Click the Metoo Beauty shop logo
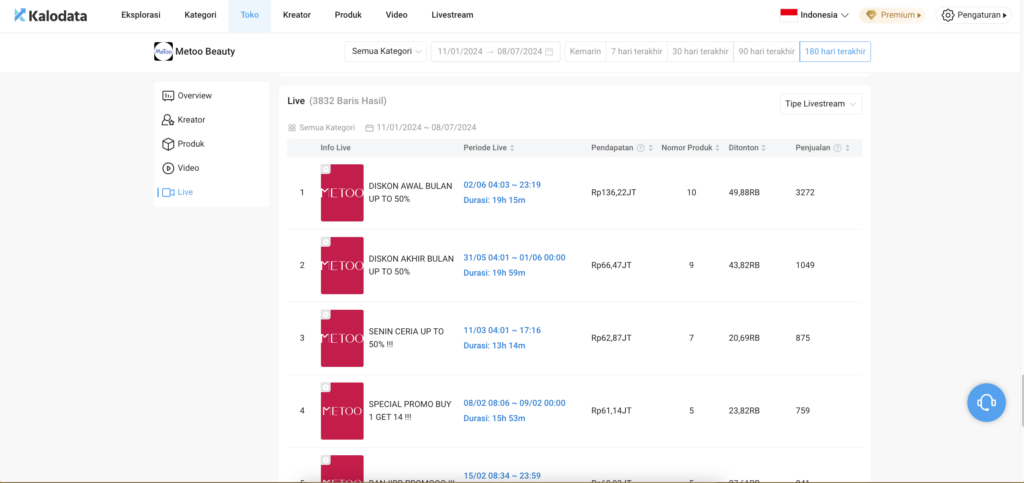Screen dimensions: 1024x483 tap(163, 52)
